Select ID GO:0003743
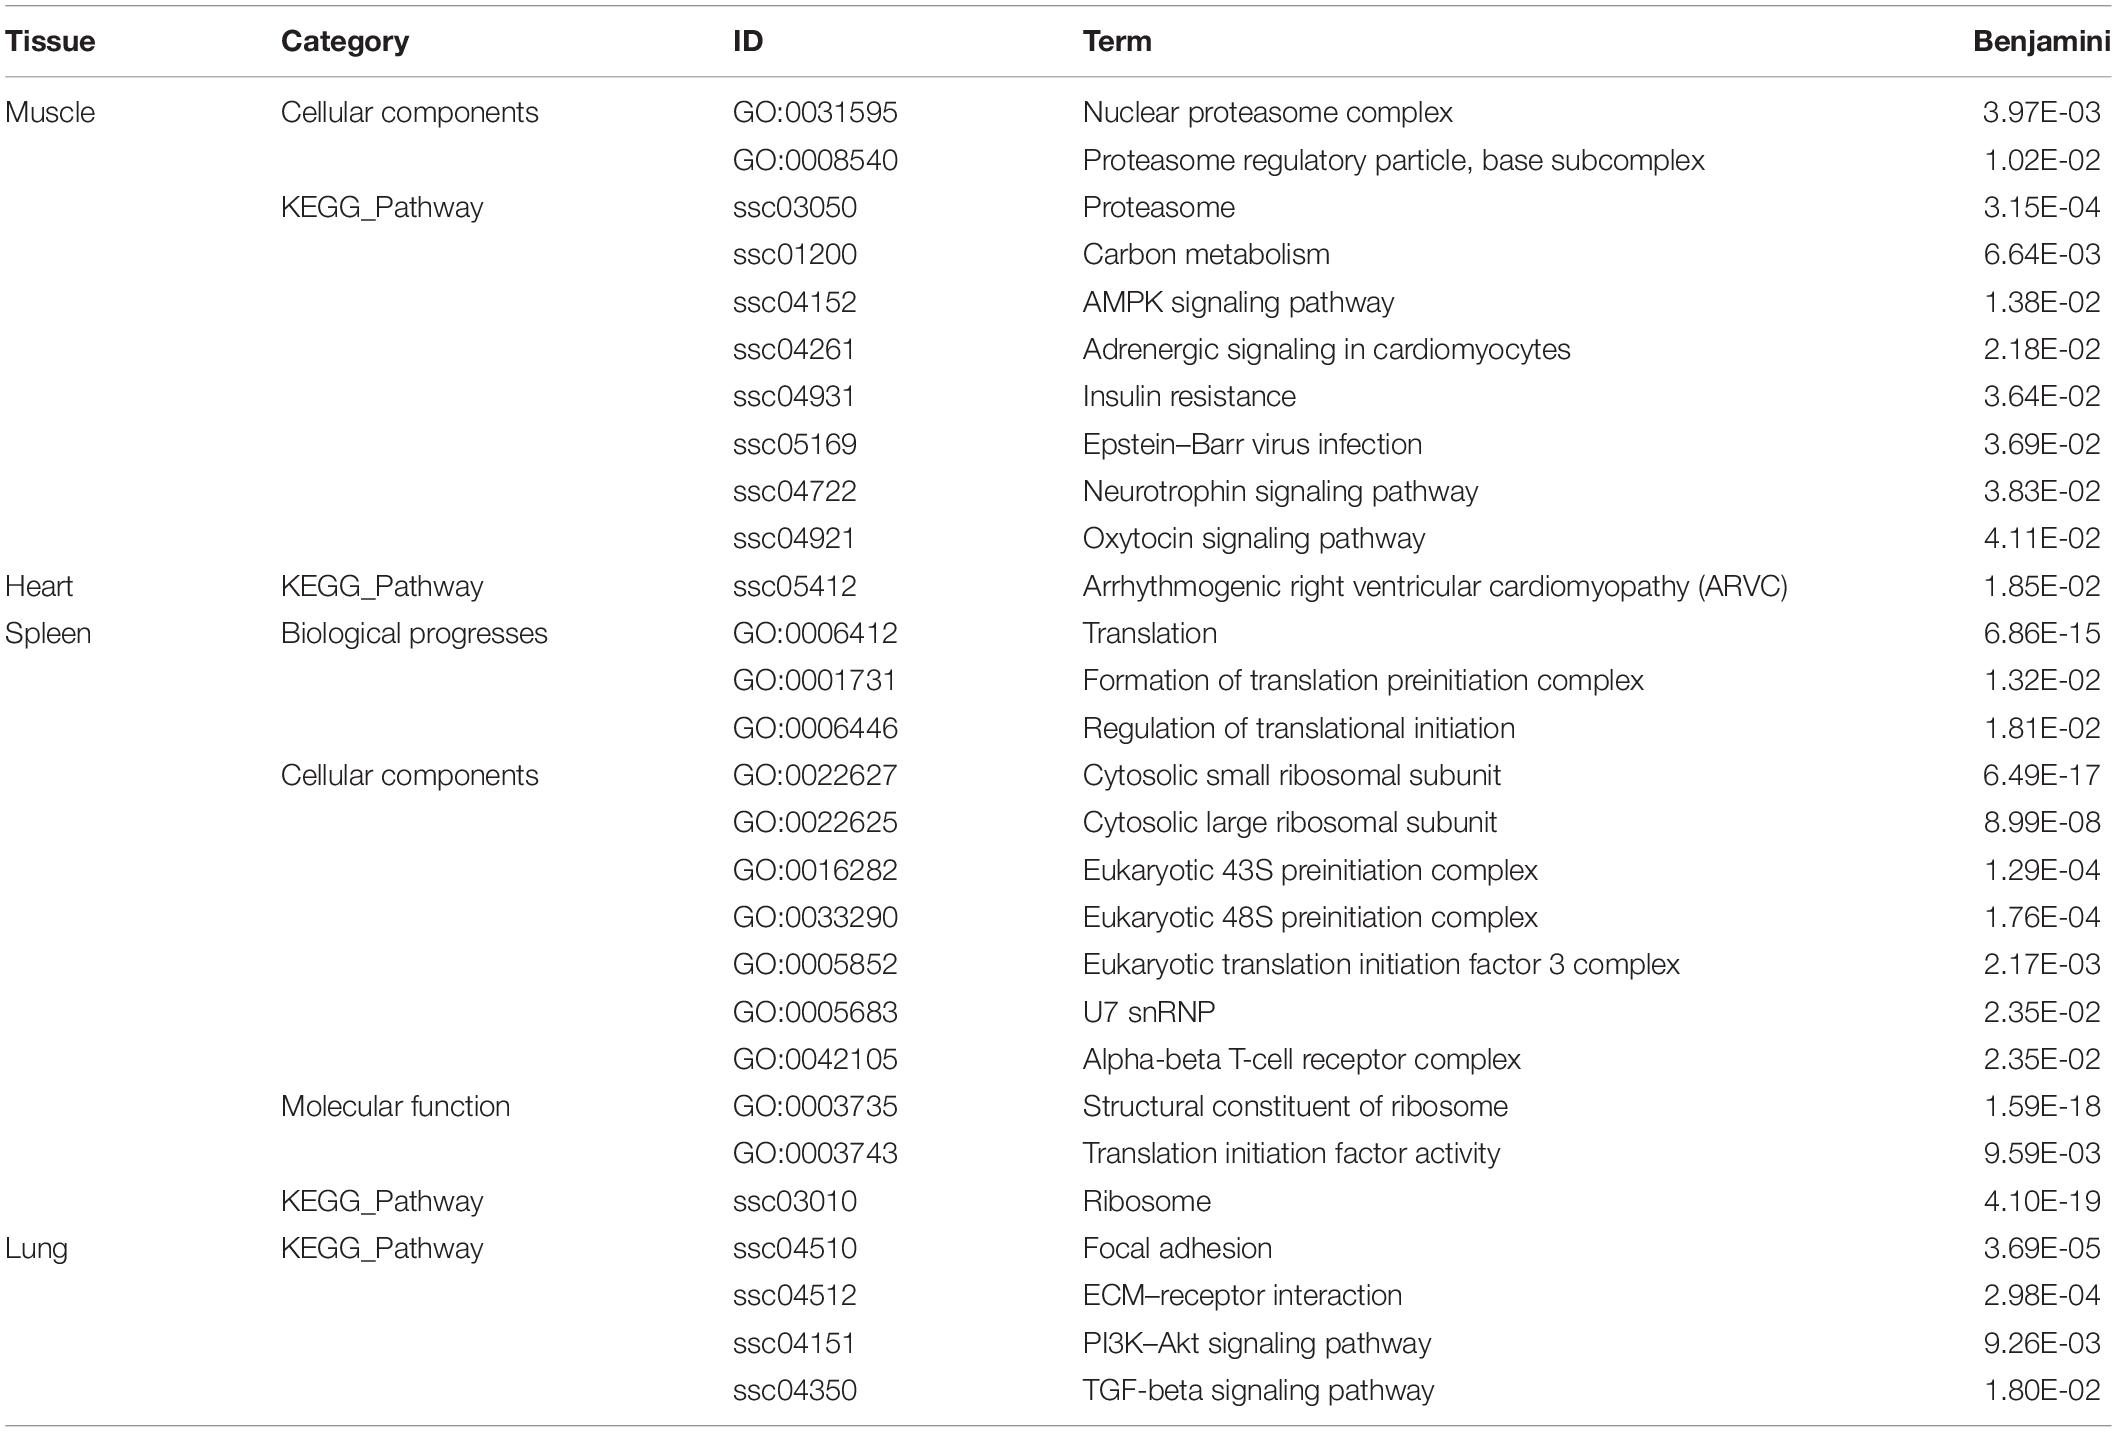Screen dimensions: 2117x1432 pos(815,1153)
